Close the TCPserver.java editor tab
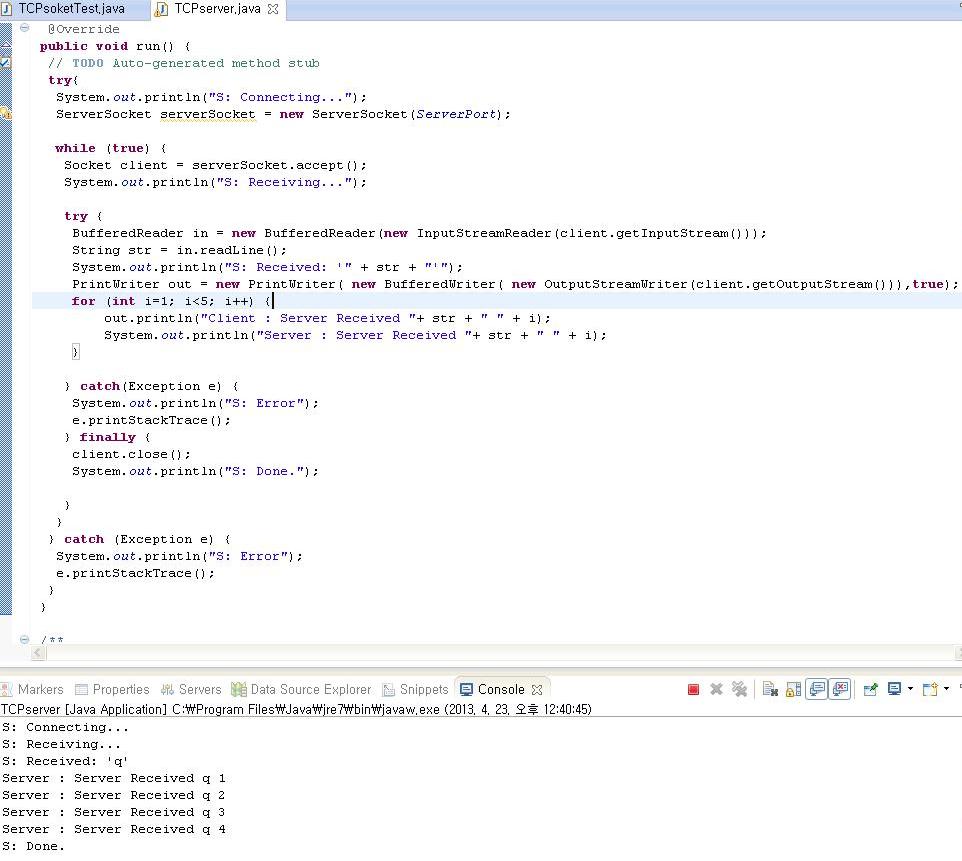 click(273, 9)
